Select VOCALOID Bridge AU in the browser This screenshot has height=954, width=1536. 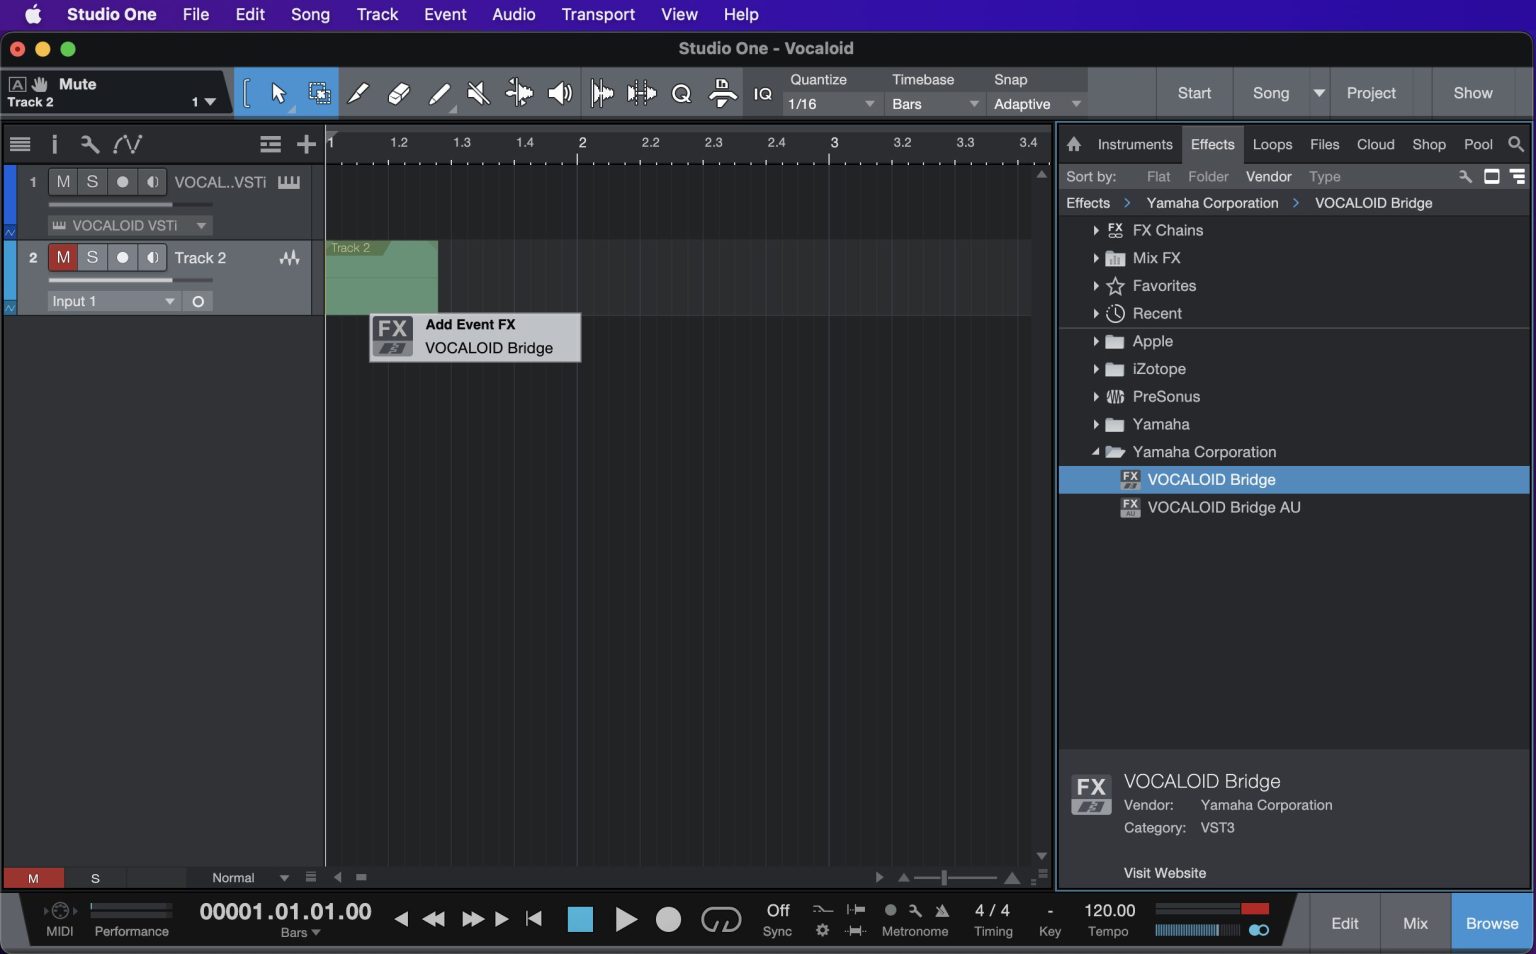pos(1223,507)
